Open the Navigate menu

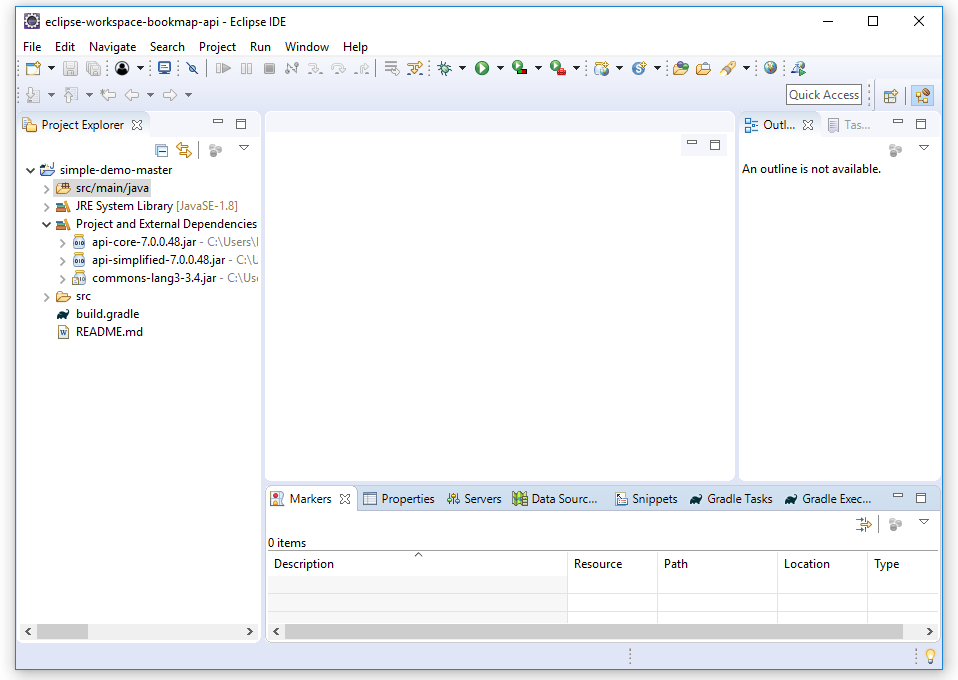(x=112, y=47)
